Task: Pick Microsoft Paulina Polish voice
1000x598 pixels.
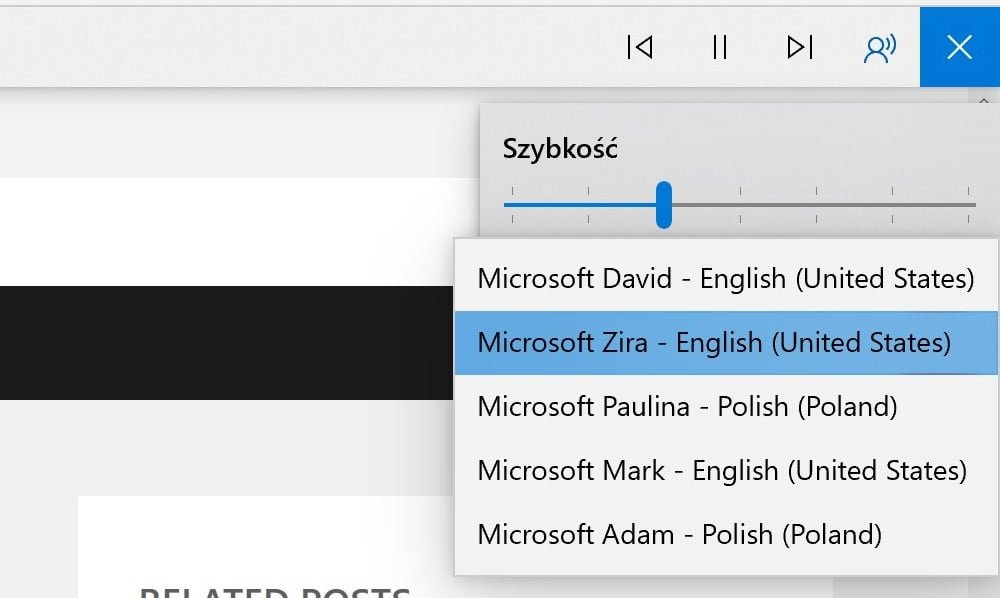Action: pos(726,407)
